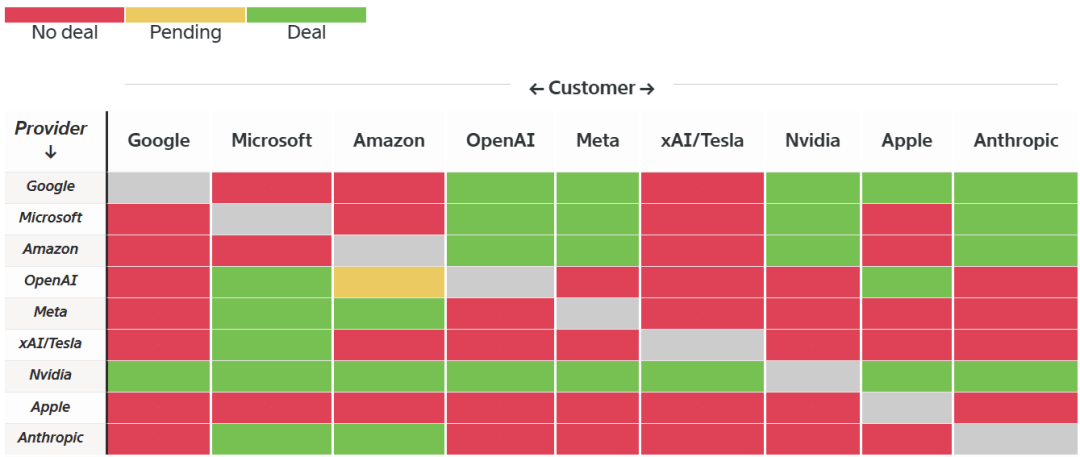
Task: Select the Google customer column header
Action: click(x=158, y=141)
